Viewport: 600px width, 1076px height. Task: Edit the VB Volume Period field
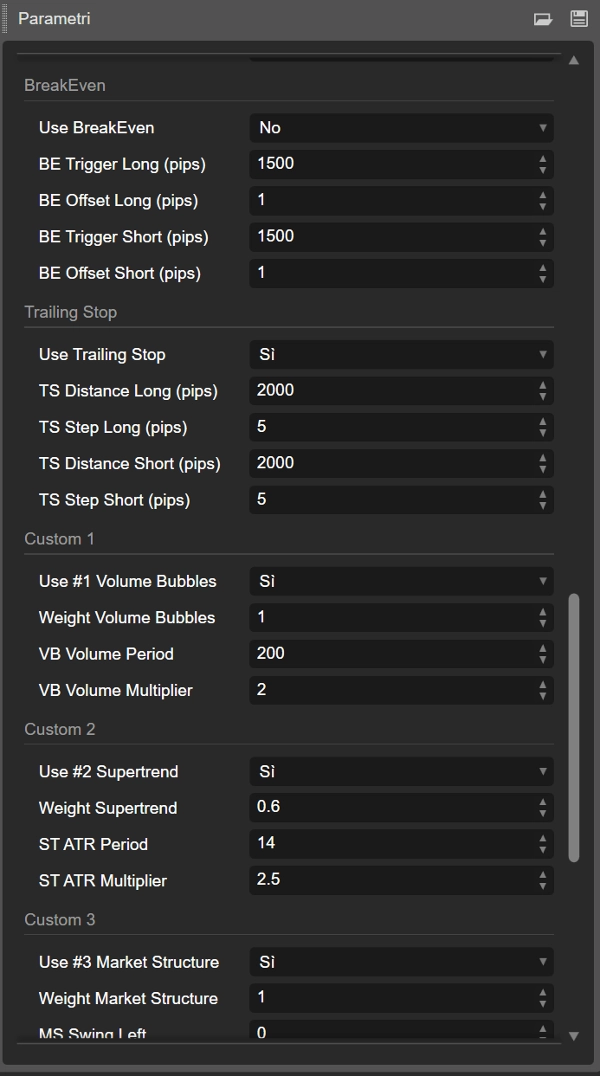391,654
